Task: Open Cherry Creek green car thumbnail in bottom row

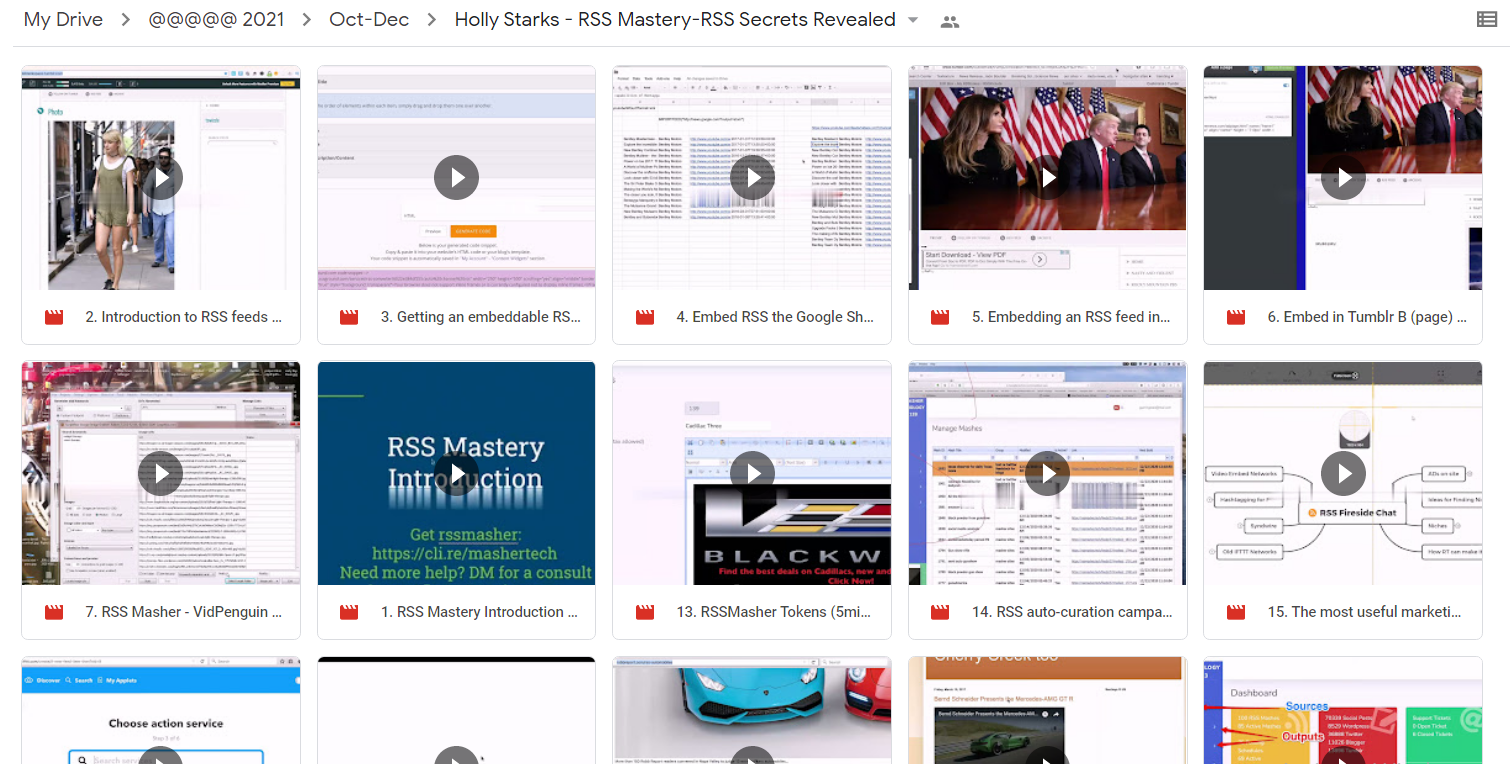Action: tap(1048, 710)
